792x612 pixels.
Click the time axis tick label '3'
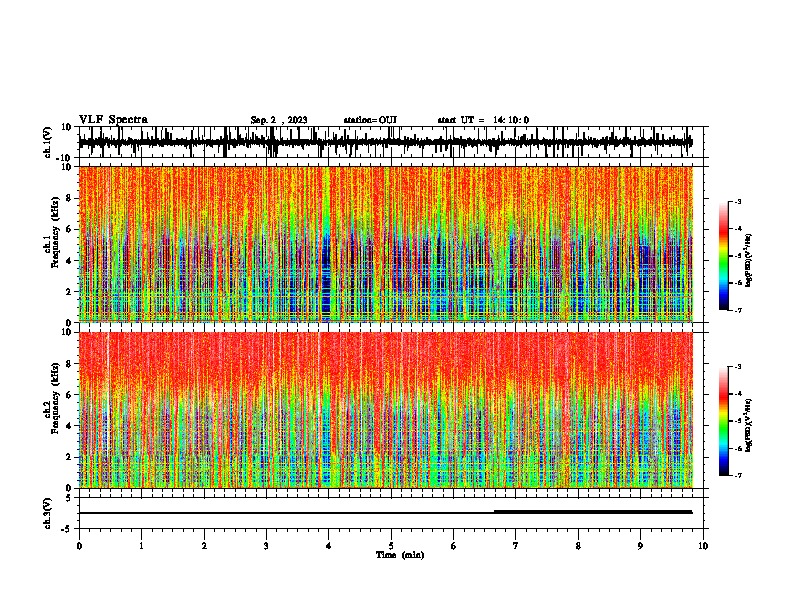pyautogui.click(x=266, y=546)
